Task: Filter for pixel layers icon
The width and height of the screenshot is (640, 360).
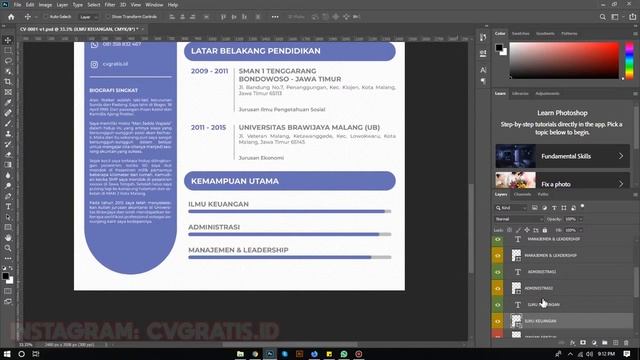Action: (534, 208)
